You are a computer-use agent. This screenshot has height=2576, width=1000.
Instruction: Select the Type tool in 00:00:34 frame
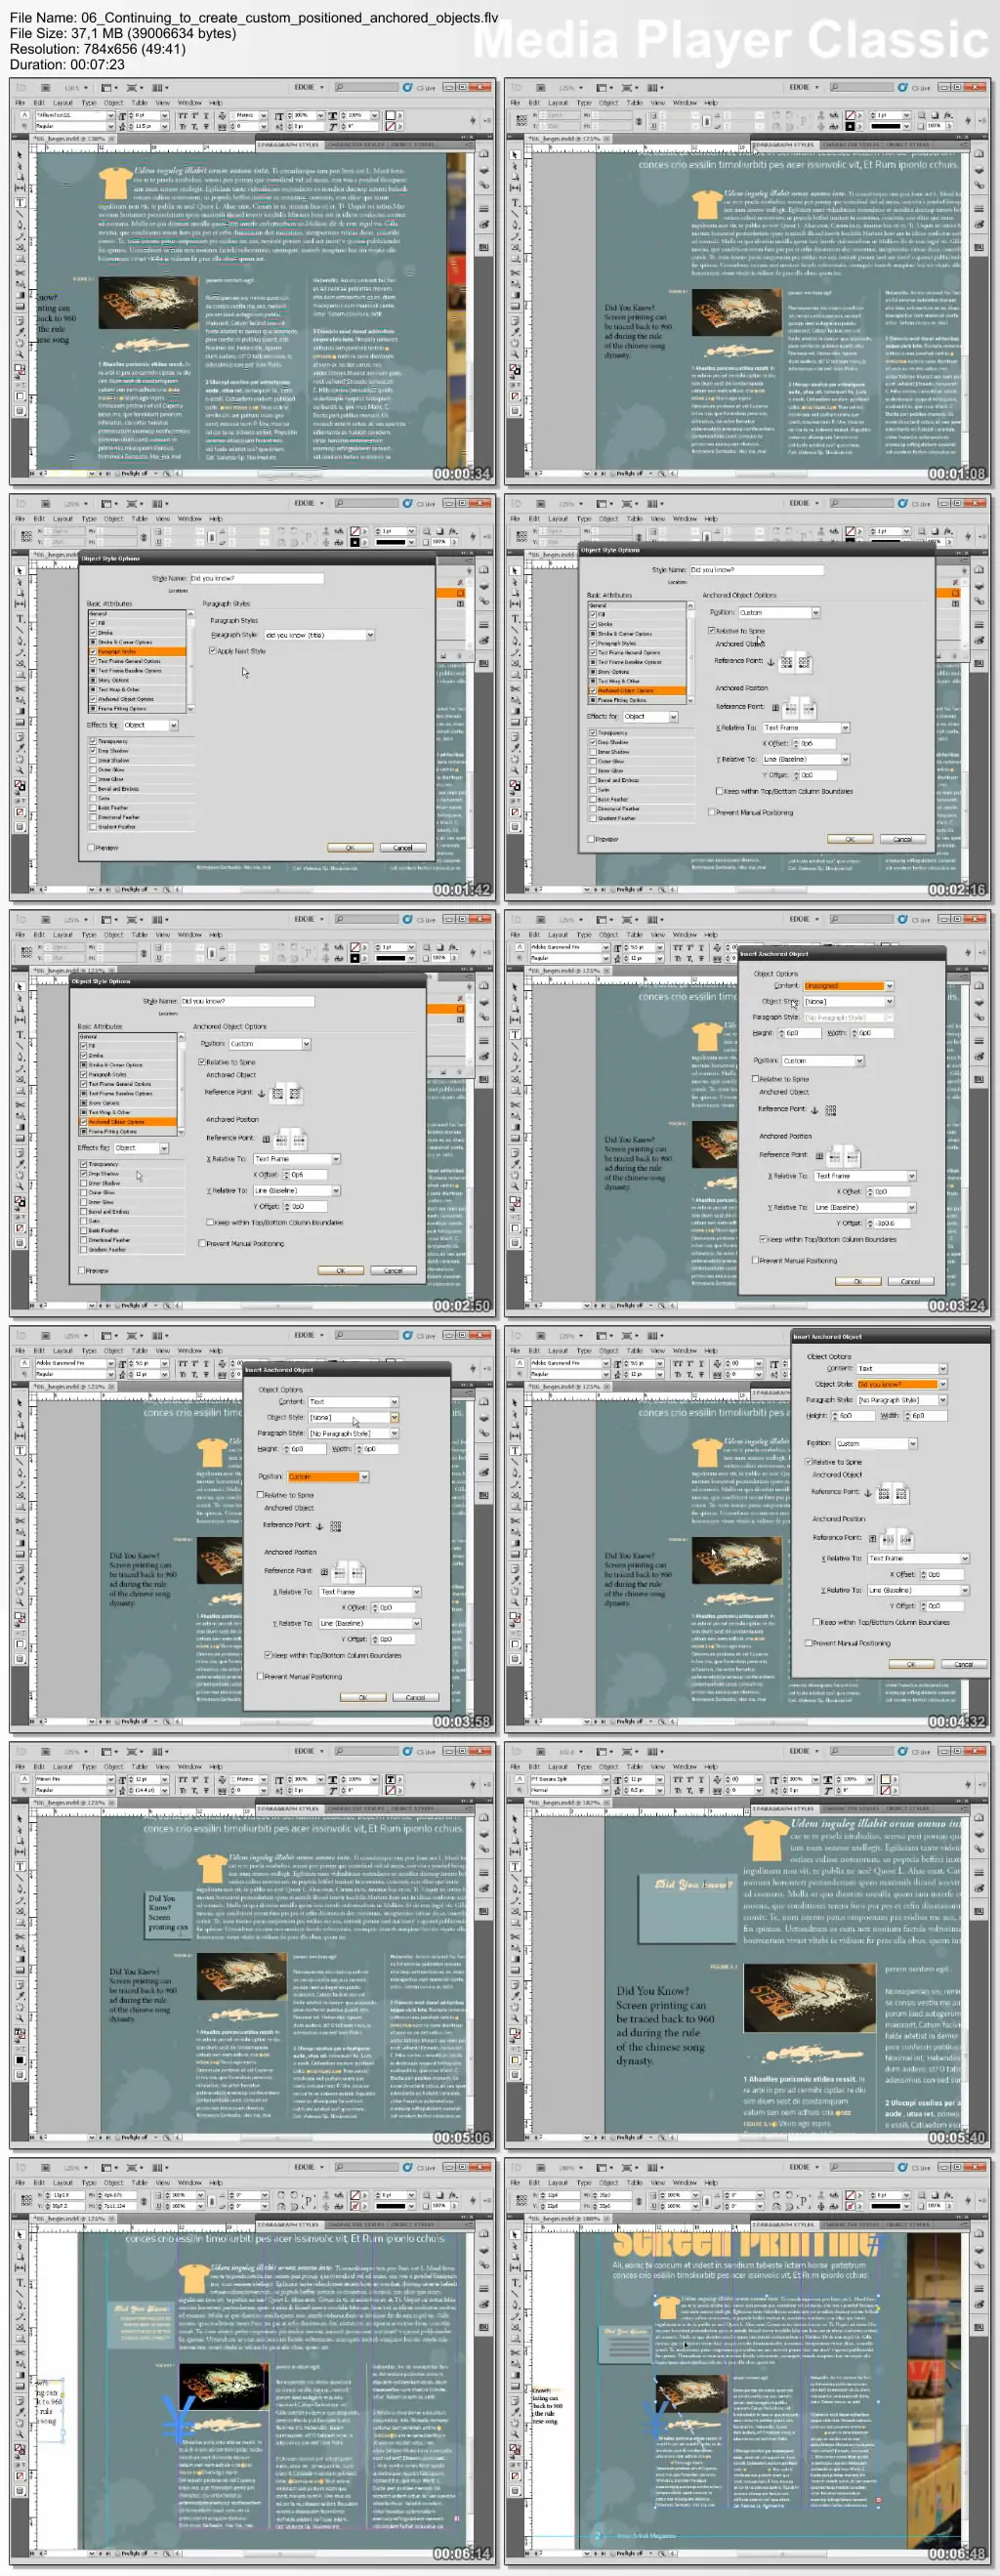[x=20, y=203]
